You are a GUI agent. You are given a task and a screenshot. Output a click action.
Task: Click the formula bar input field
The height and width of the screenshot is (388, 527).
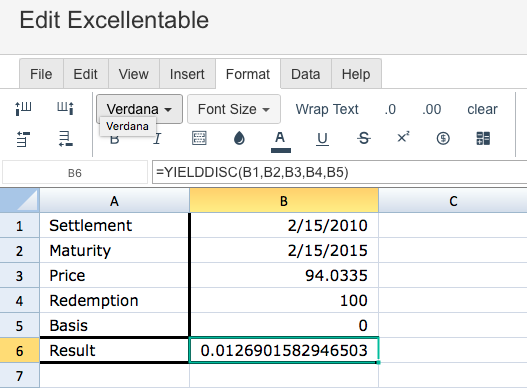339,172
